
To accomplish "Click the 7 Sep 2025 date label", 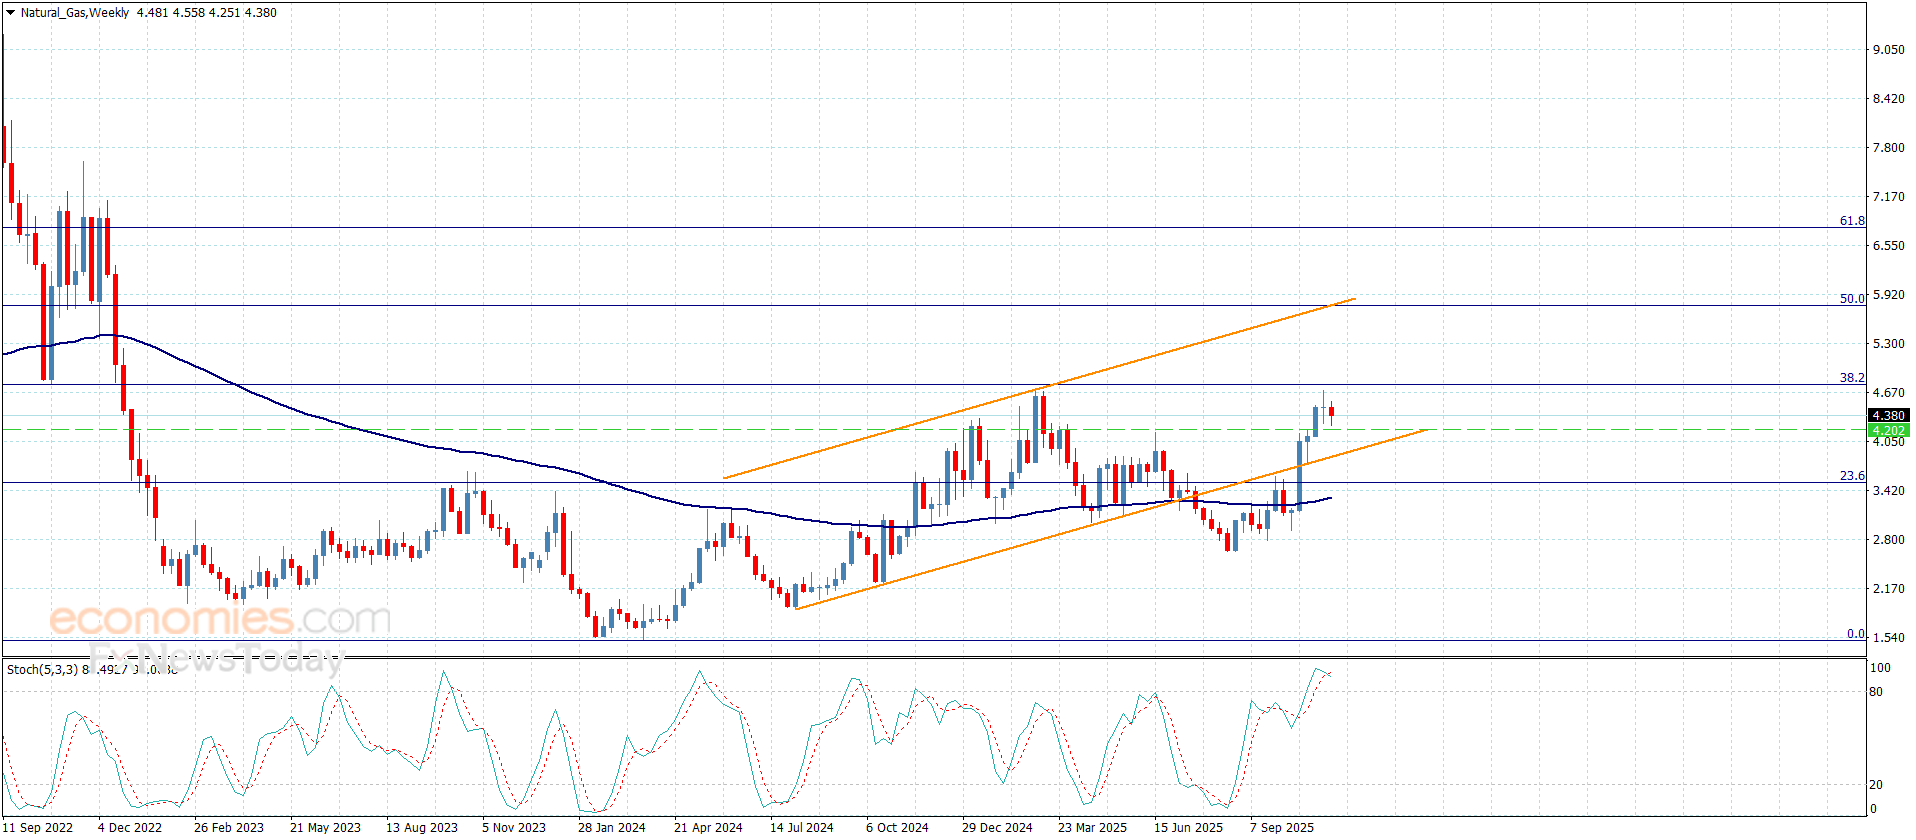I will [1281, 827].
